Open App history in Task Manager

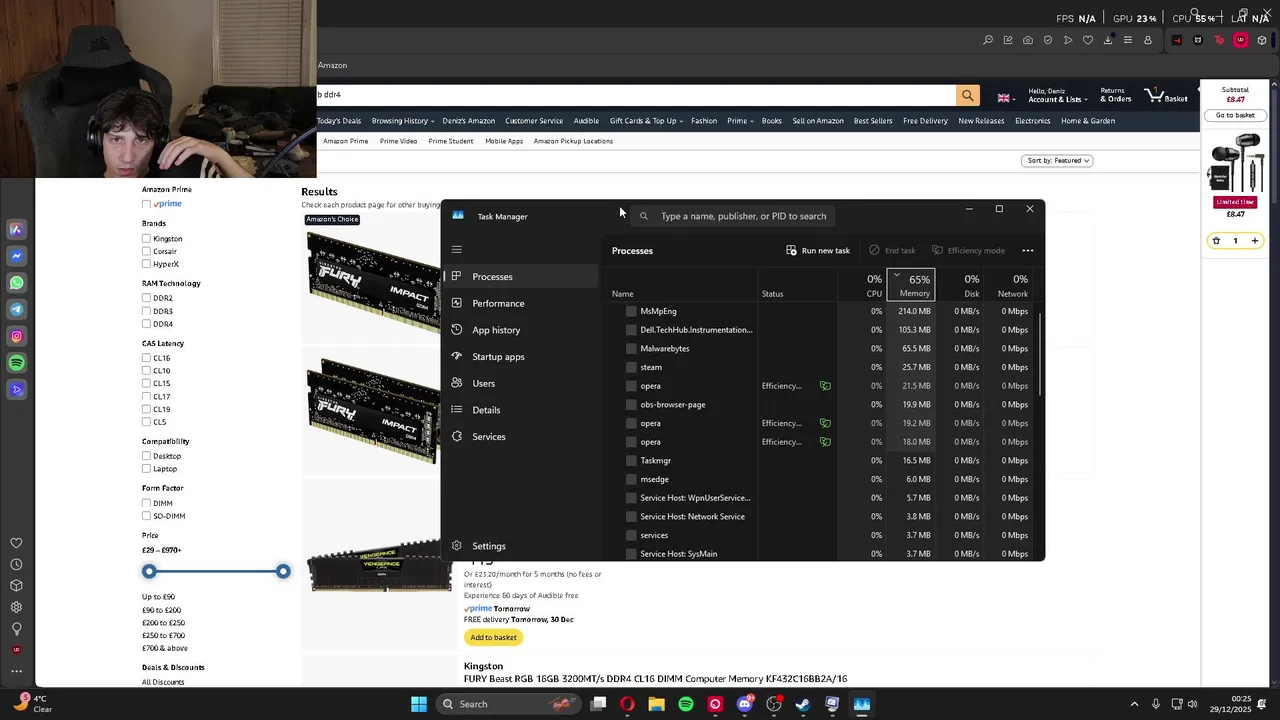point(520,330)
